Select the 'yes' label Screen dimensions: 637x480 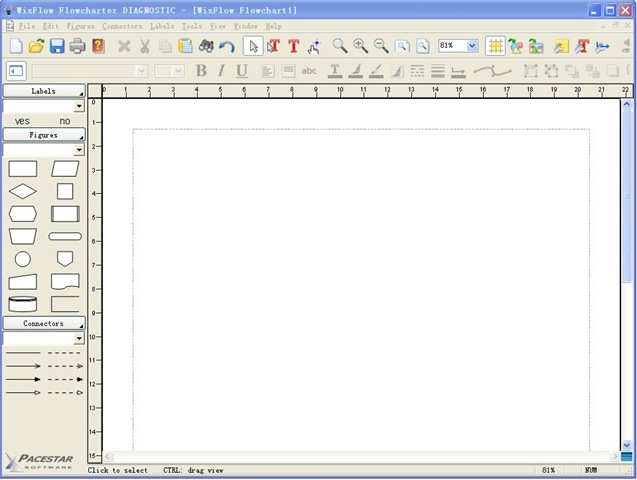pyautogui.click(x=22, y=121)
